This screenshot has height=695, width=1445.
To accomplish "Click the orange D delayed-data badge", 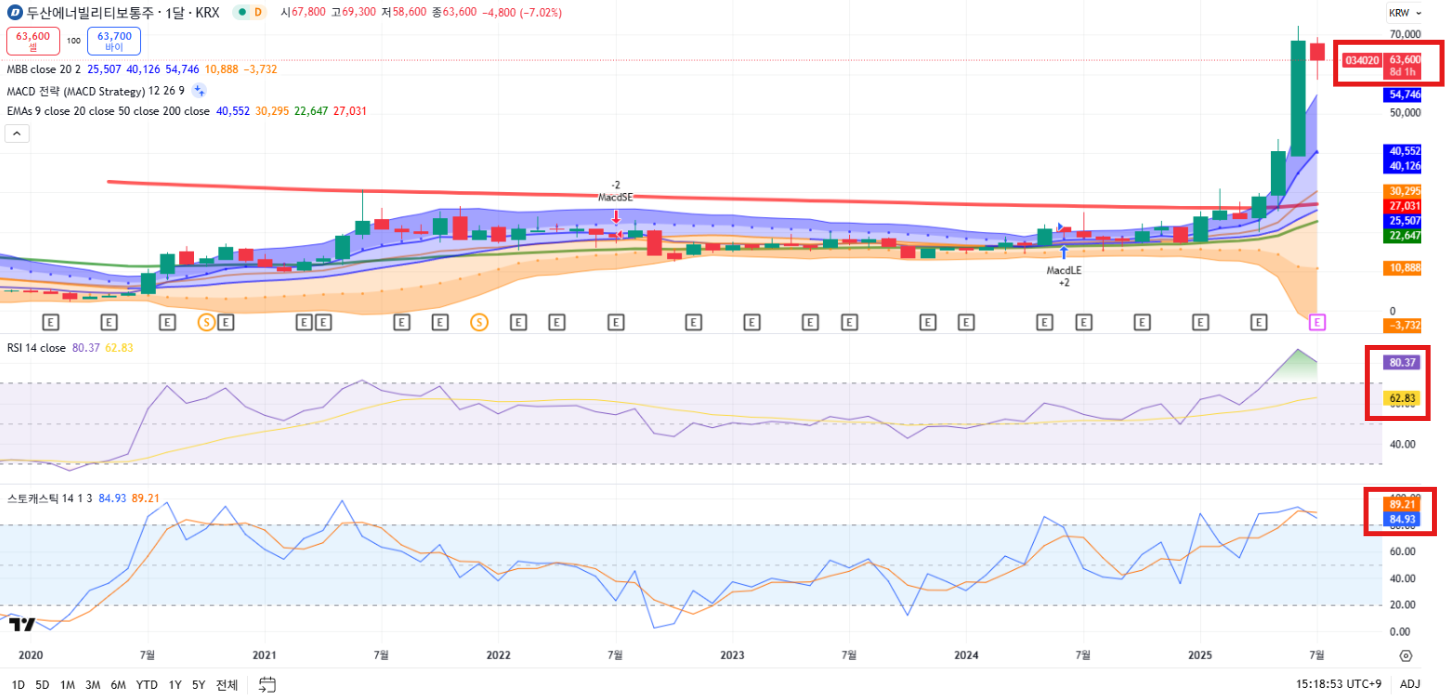I will tap(258, 13).
